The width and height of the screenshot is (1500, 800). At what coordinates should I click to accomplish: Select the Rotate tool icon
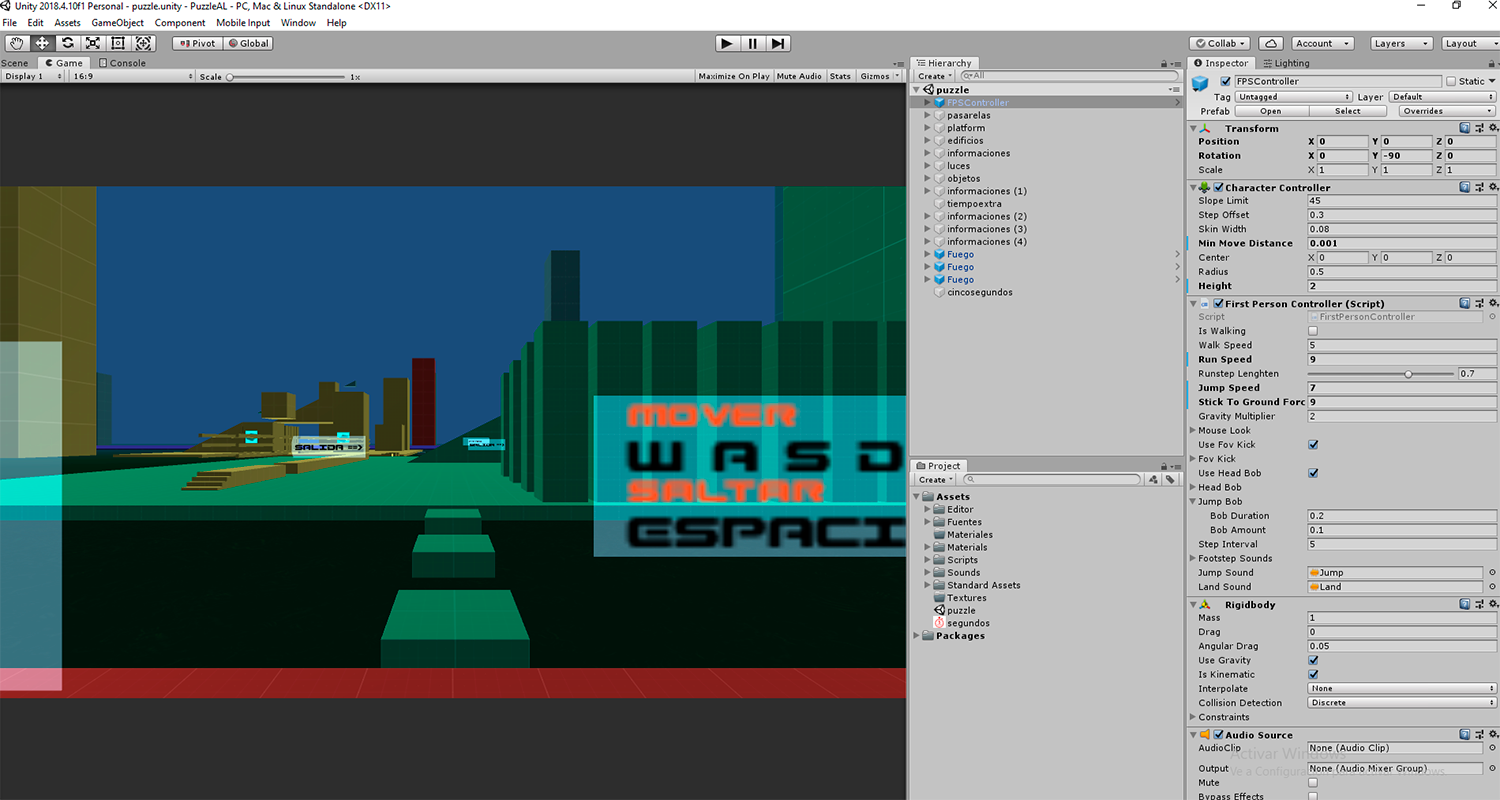[67, 43]
